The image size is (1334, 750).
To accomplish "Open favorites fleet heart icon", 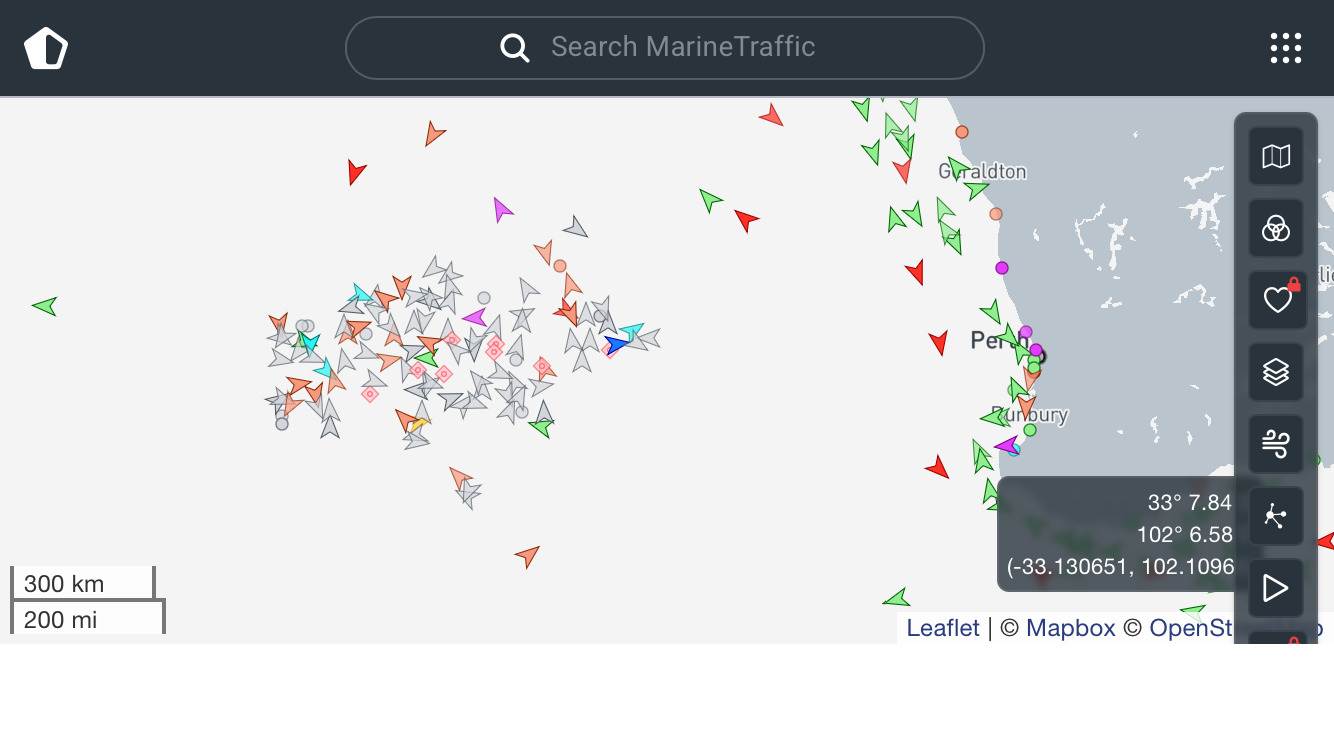I will tap(1277, 300).
